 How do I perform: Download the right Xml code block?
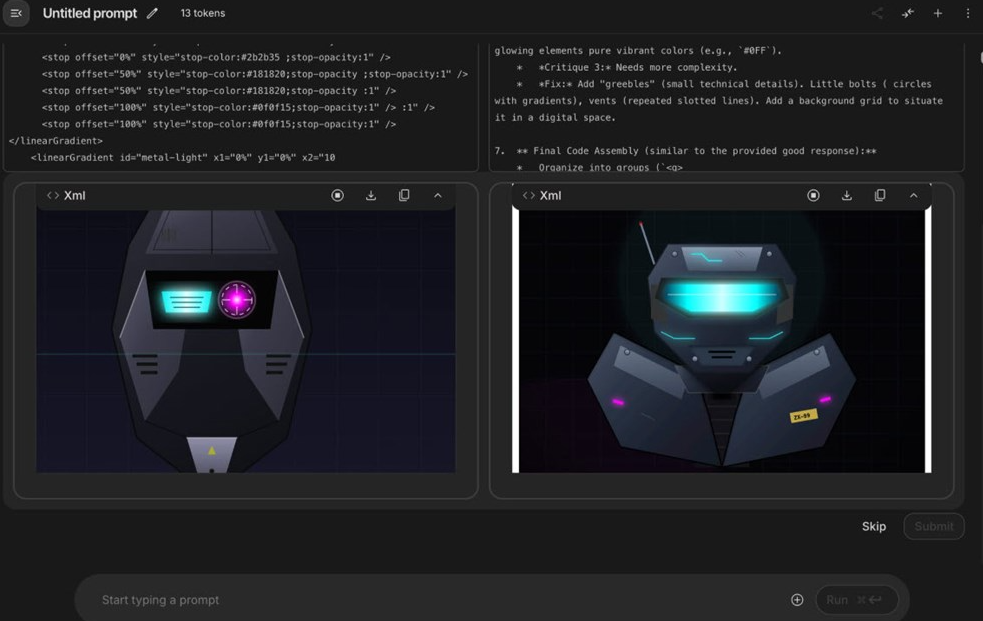[x=847, y=196]
